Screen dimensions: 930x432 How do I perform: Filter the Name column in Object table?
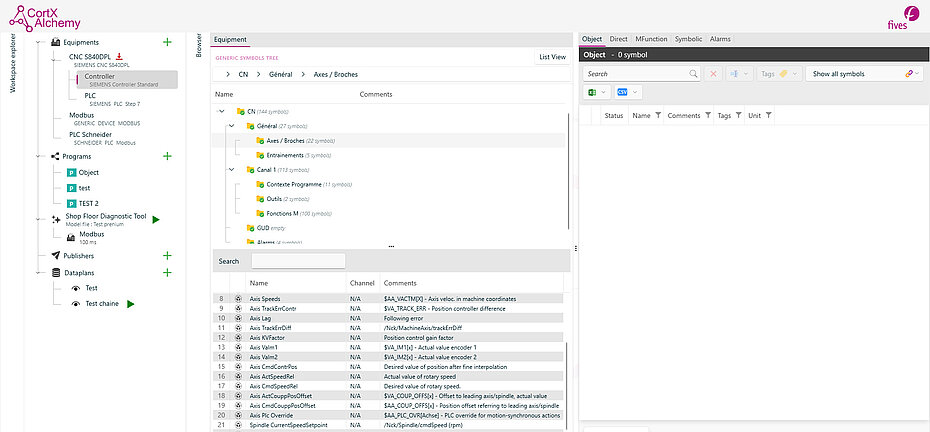click(x=658, y=116)
